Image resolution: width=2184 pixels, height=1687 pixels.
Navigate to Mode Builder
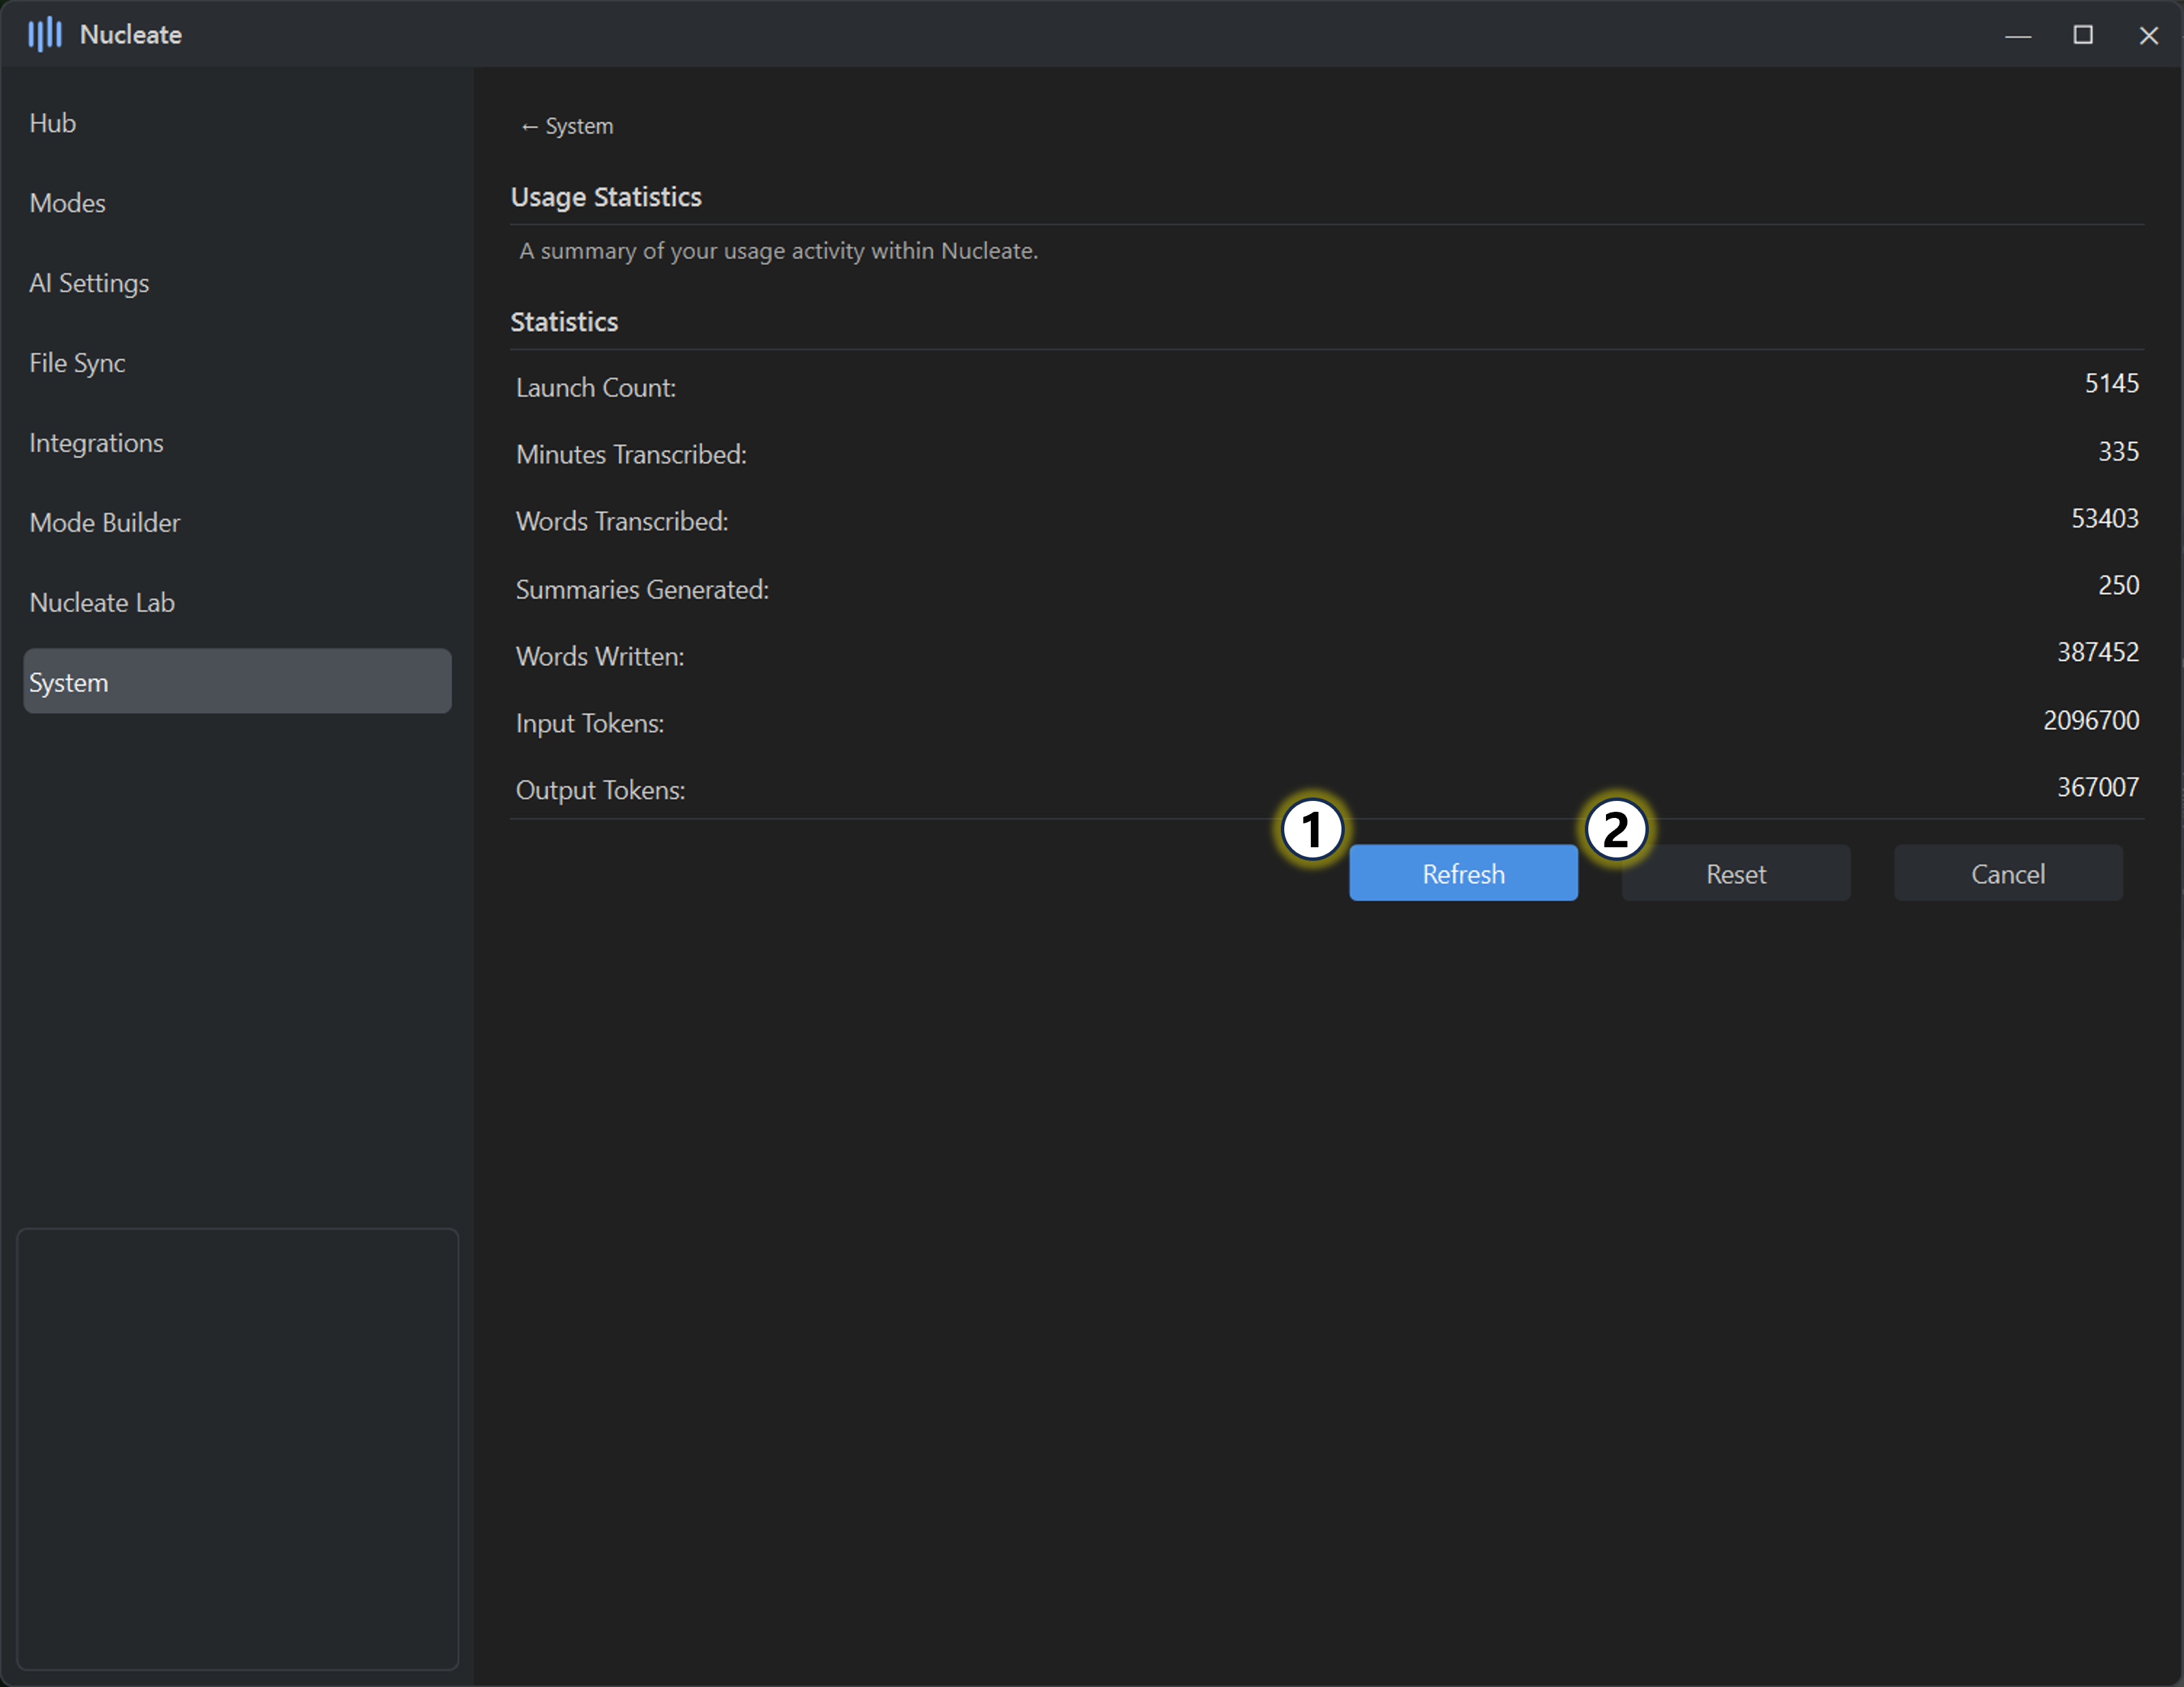click(104, 523)
